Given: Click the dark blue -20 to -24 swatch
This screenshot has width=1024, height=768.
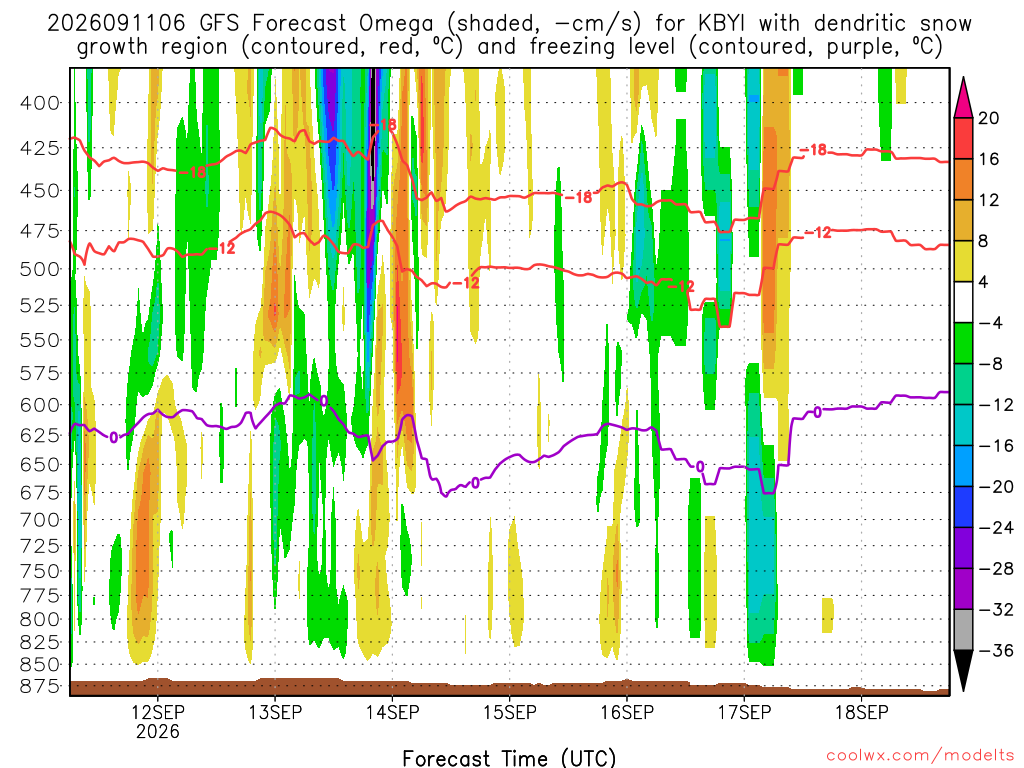Looking at the screenshot, I should pyautogui.click(x=963, y=507).
